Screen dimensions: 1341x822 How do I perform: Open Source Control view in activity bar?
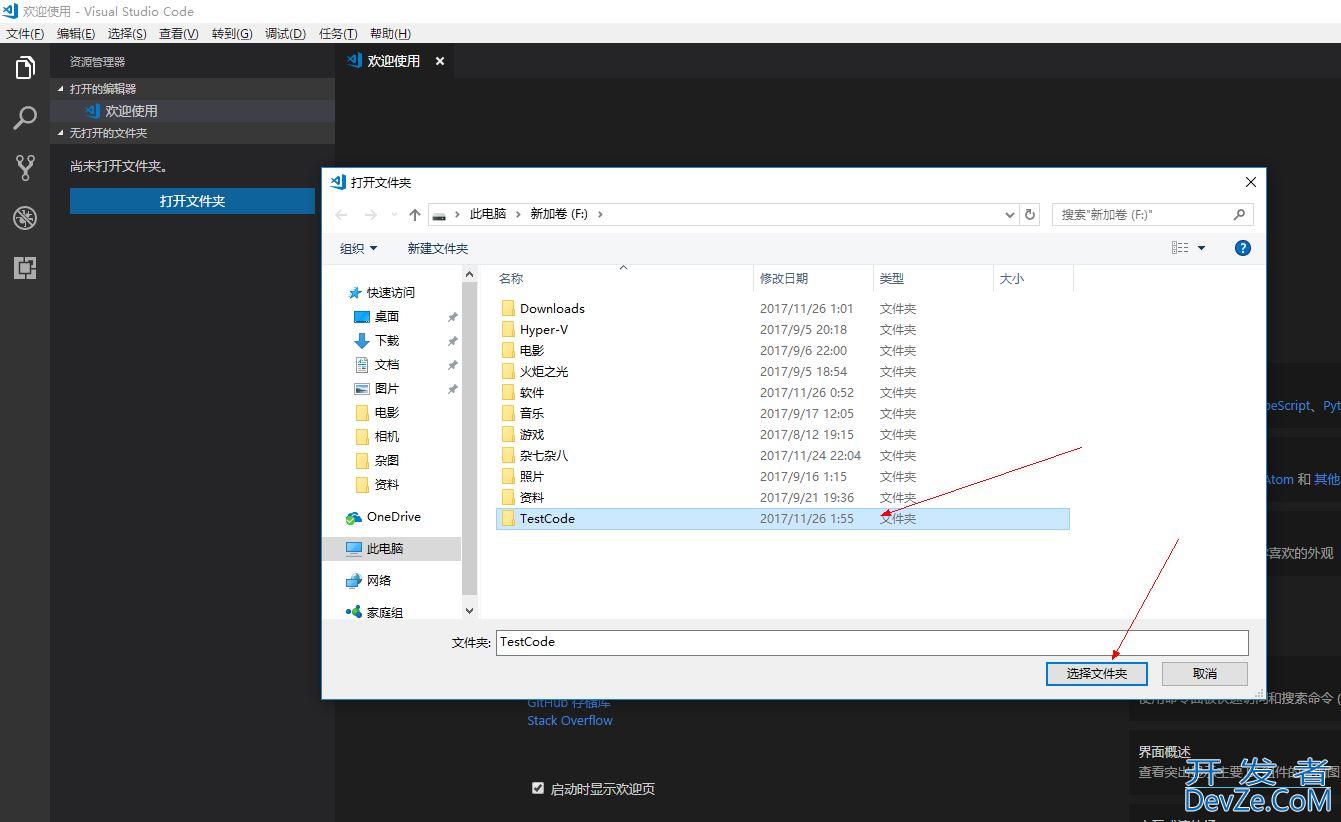25,167
